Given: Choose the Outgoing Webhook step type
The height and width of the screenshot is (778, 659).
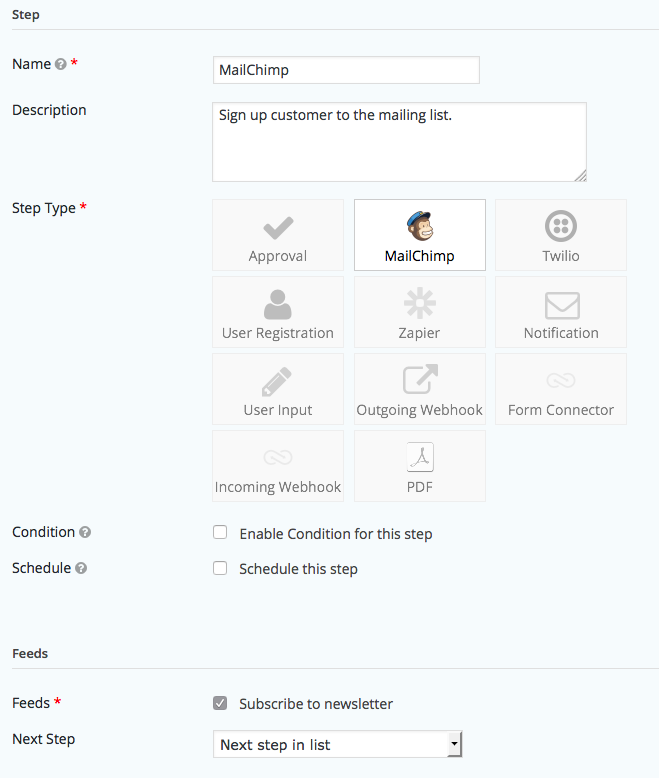Looking at the screenshot, I should [x=420, y=389].
